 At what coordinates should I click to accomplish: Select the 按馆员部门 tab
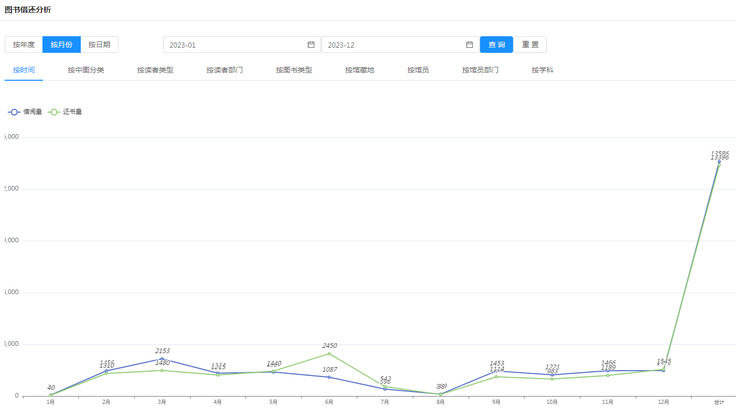pyautogui.click(x=480, y=70)
